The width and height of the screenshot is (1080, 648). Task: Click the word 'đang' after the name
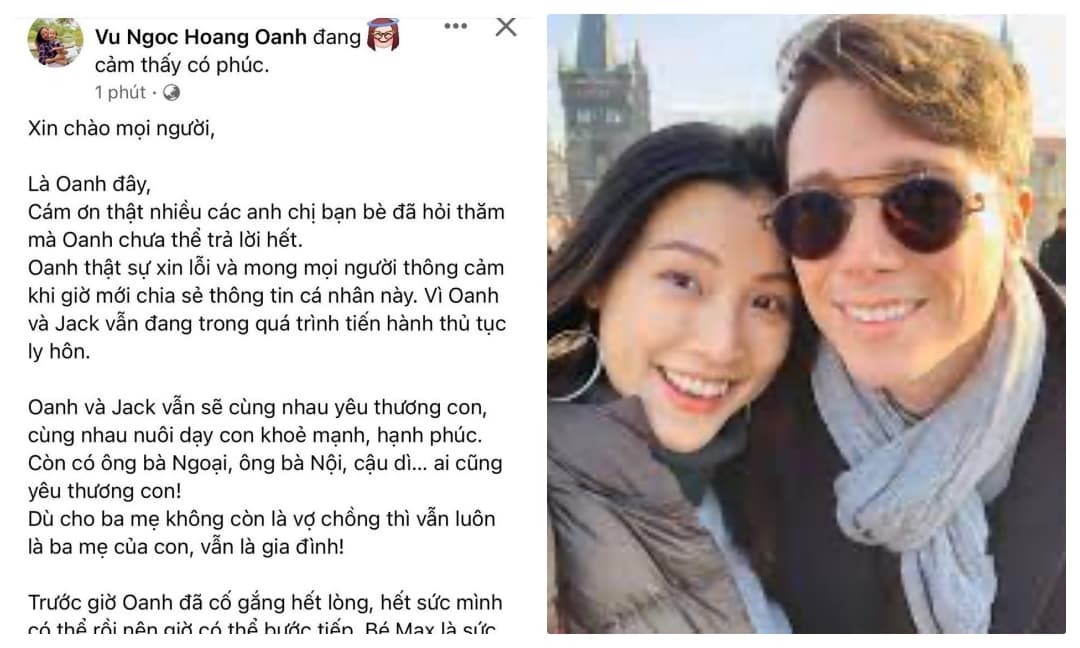tap(337, 37)
